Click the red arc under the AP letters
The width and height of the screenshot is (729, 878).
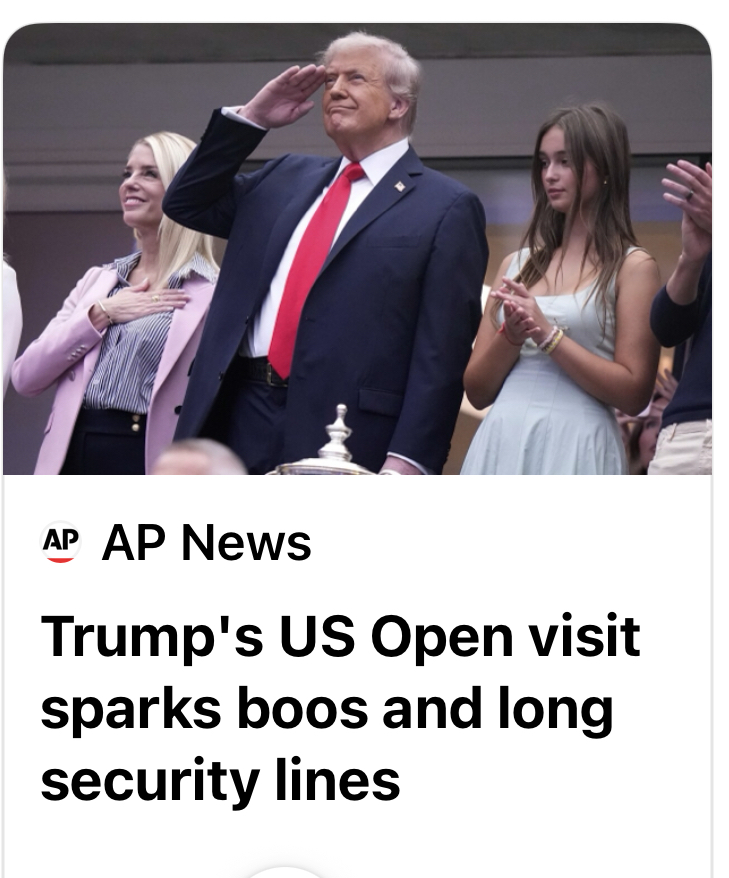tap(60, 559)
